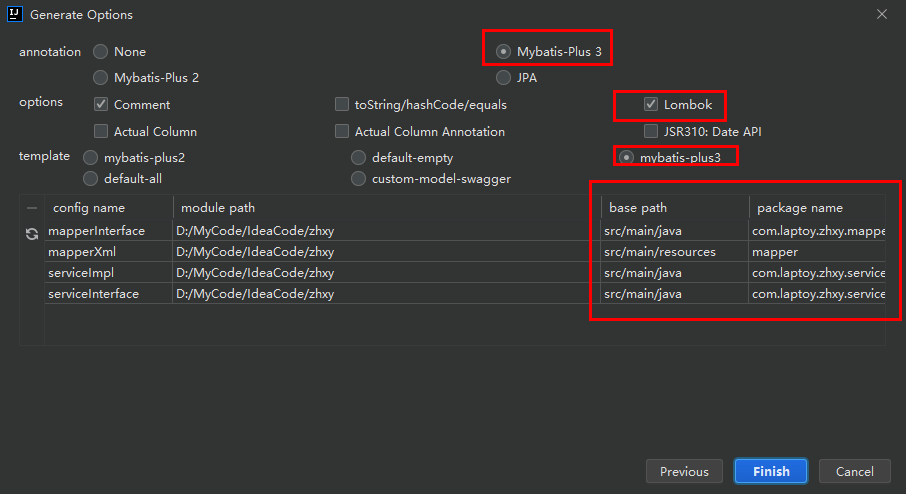Enable the JSR310: Date API checkbox
906x494 pixels.
651,131
